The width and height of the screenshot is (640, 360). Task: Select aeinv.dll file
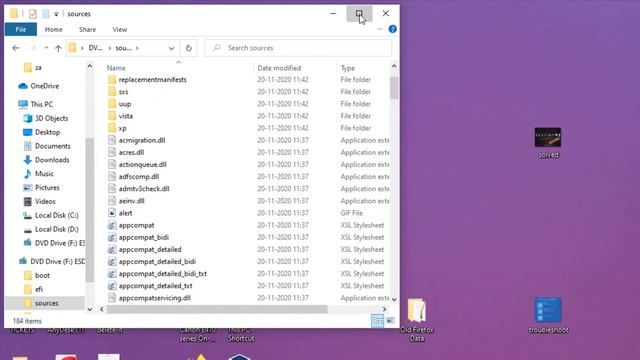click(131, 201)
